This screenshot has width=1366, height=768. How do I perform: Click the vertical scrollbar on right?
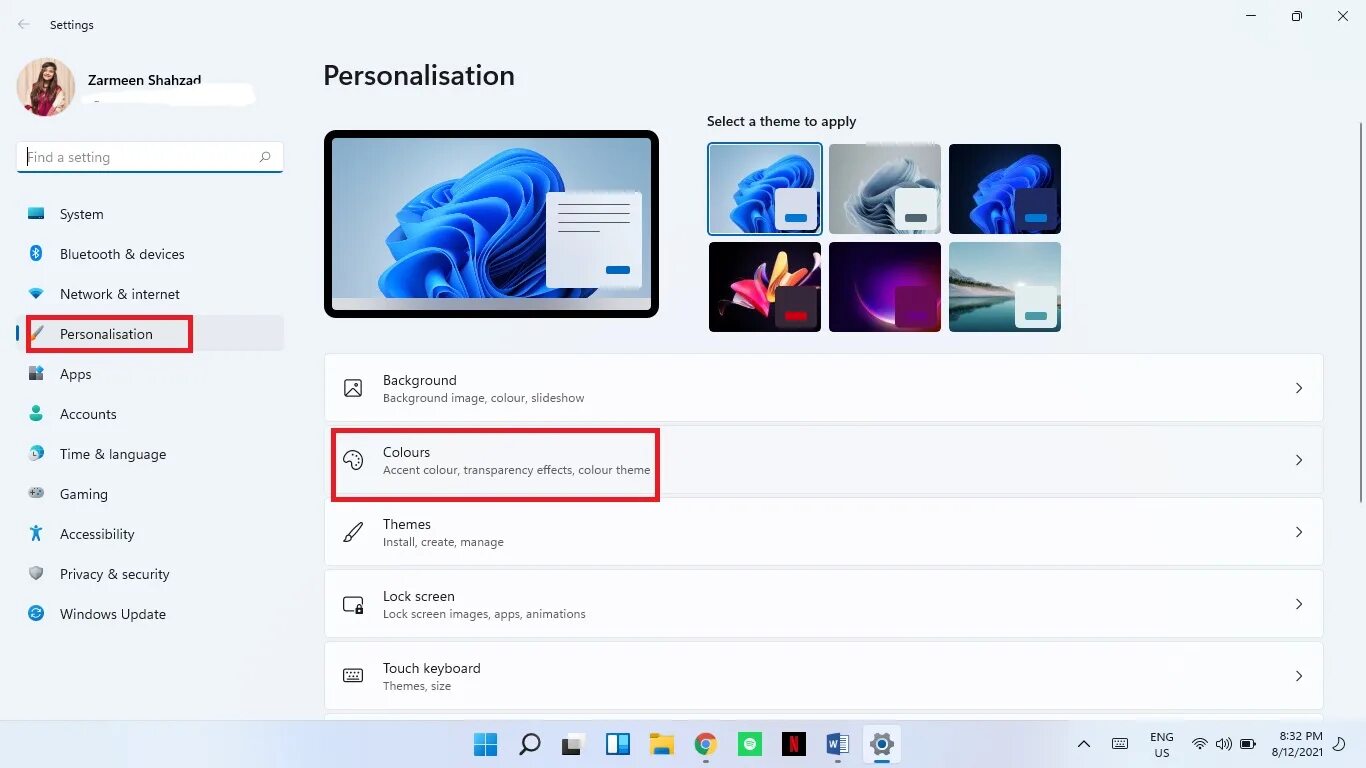point(1360,310)
